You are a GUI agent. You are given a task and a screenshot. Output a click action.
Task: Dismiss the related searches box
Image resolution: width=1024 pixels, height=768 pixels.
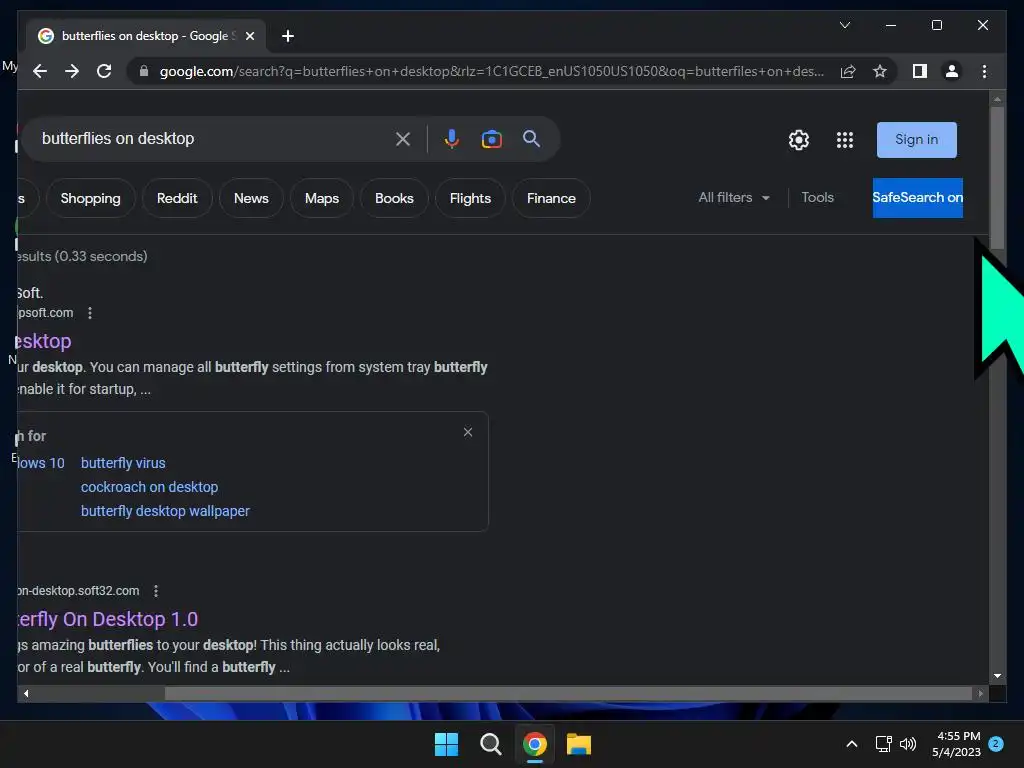pos(468,432)
